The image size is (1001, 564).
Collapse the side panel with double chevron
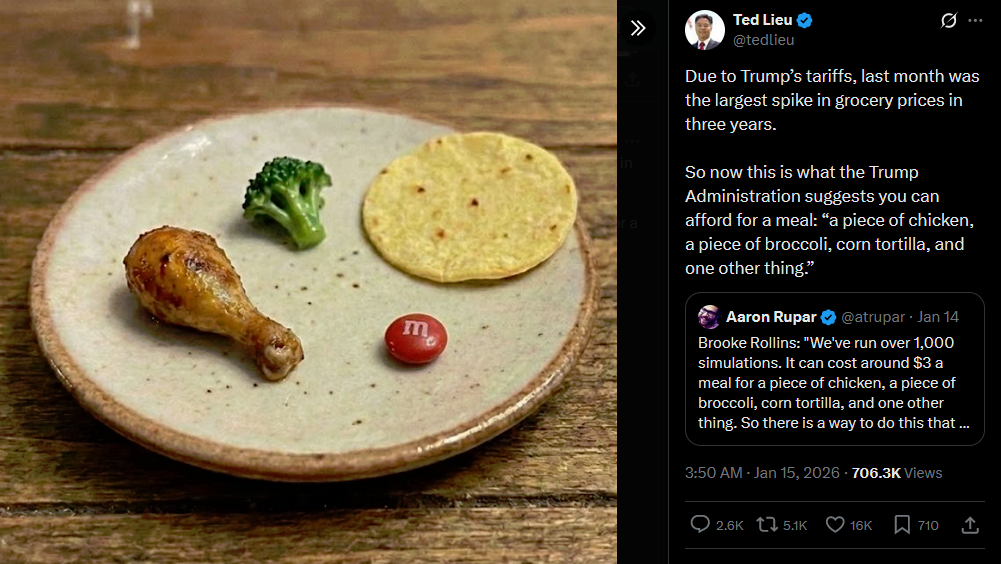coord(638,28)
